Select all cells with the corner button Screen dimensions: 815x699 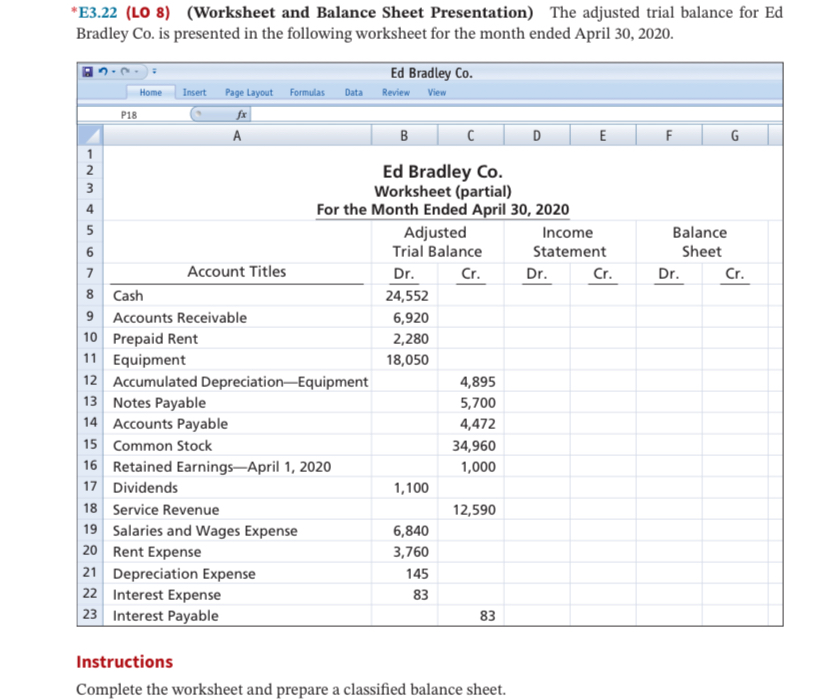click(89, 136)
